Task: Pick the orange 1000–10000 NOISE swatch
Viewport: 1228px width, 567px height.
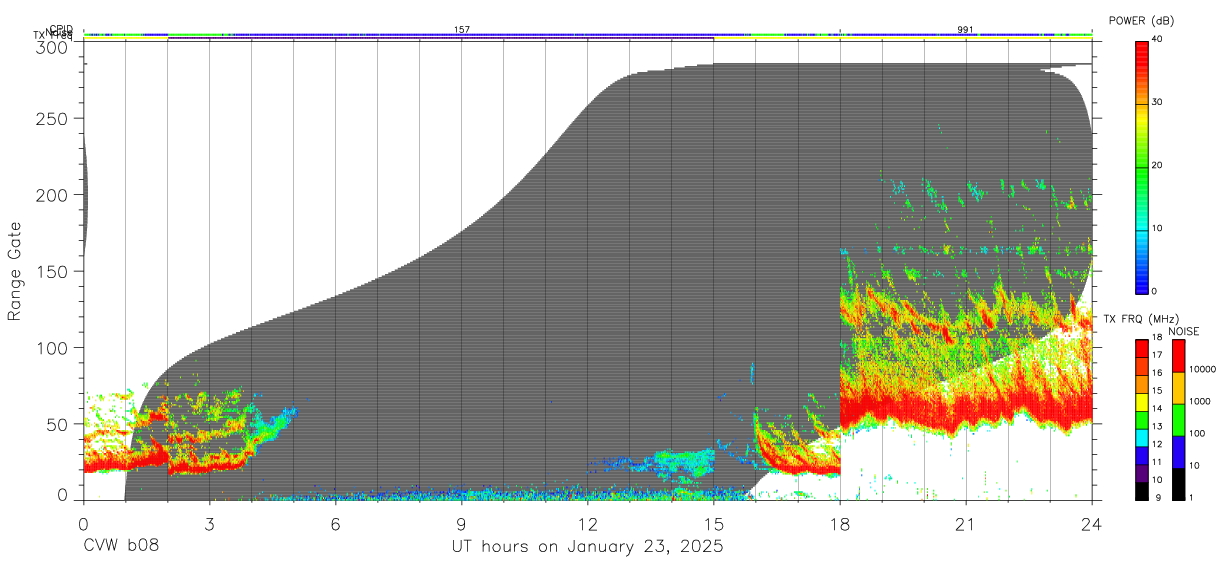Action: click(1178, 387)
